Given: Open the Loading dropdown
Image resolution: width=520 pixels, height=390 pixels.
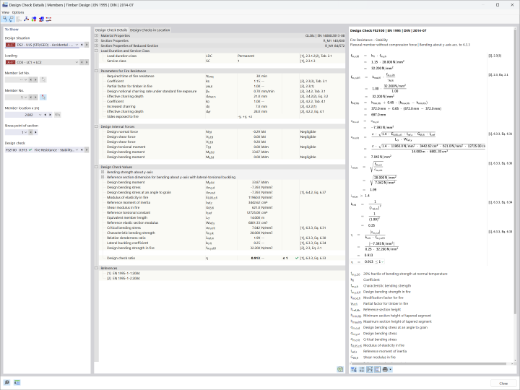Looking at the screenshot, I should (x=77, y=62).
